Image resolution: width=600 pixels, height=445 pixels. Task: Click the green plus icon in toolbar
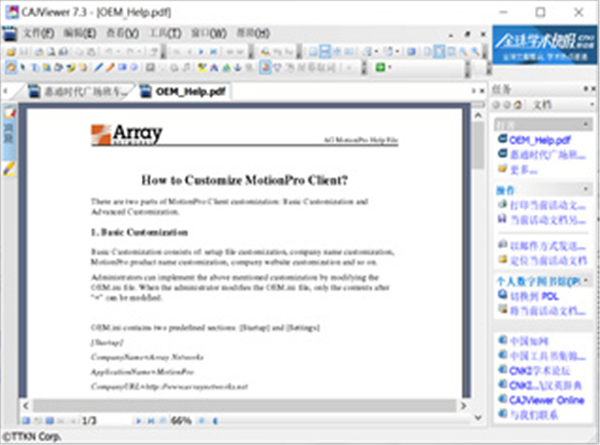(x=381, y=67)
